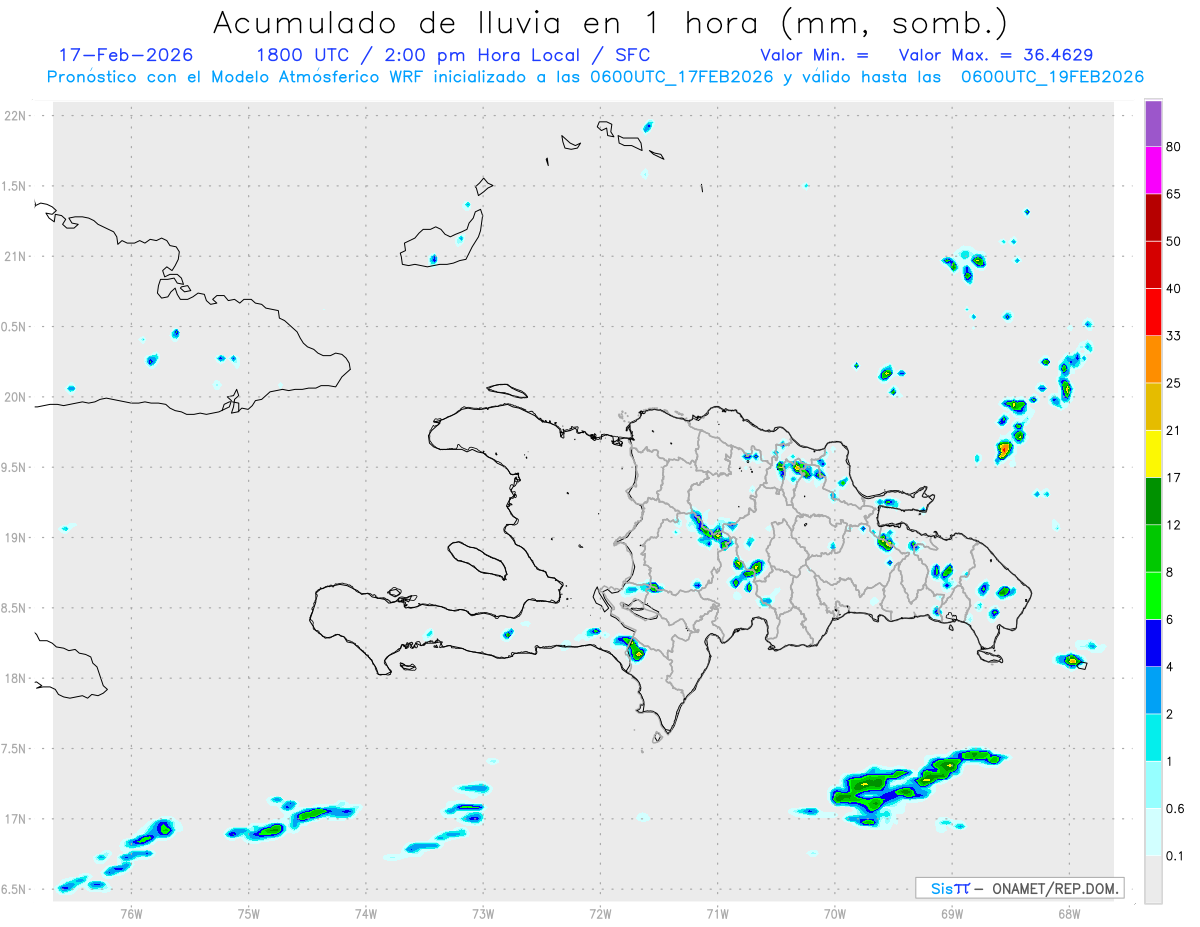Click the red swatch between 40 and 50
This screenshot has width=1200, height=927.
(1153, 265)
